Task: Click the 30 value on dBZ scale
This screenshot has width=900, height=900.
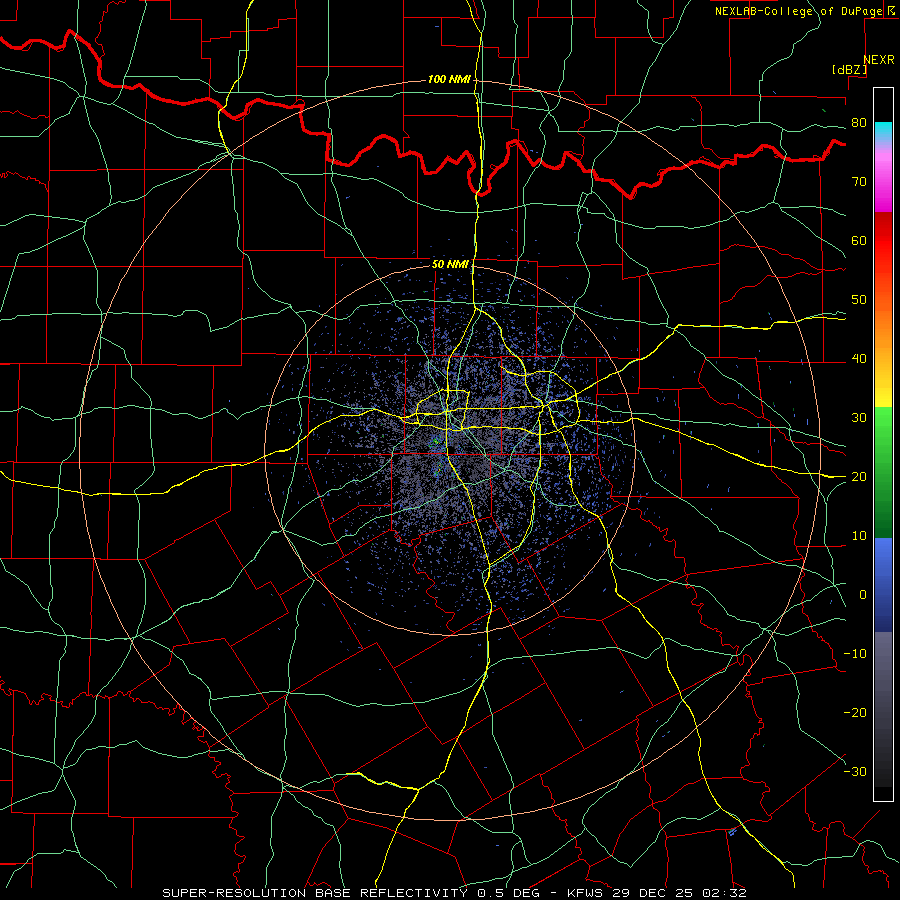Action: (859, 418)
